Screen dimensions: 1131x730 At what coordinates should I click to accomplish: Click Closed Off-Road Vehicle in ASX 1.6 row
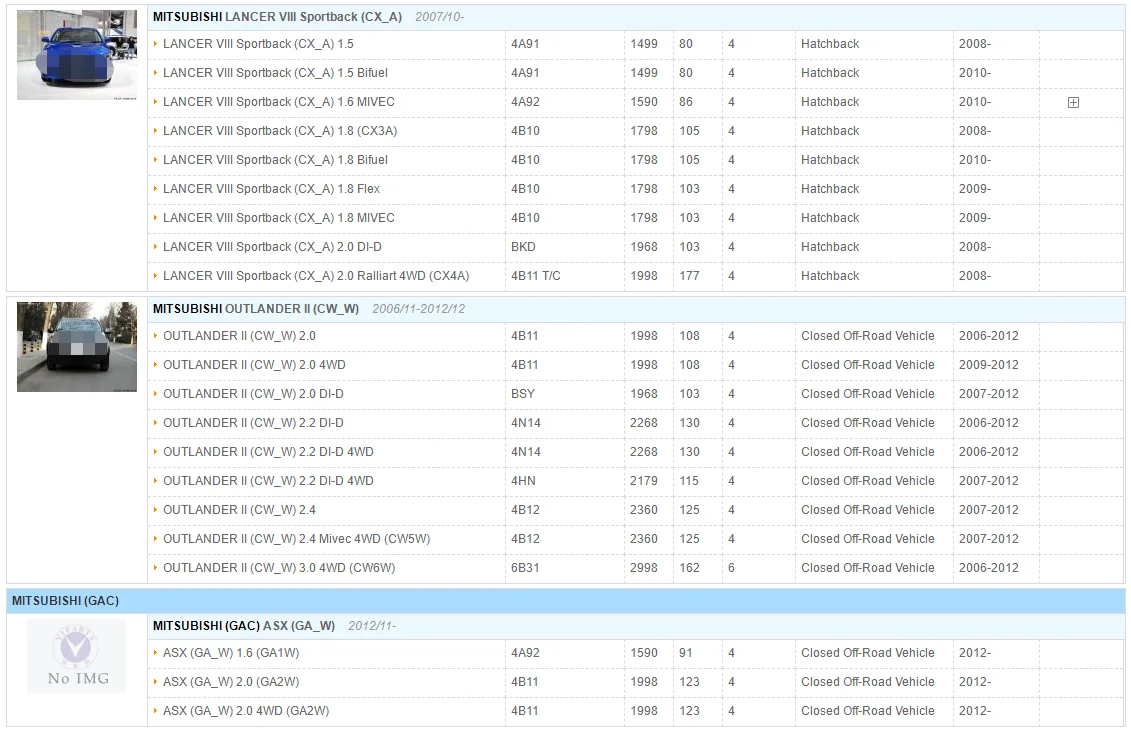coord(868,653)
